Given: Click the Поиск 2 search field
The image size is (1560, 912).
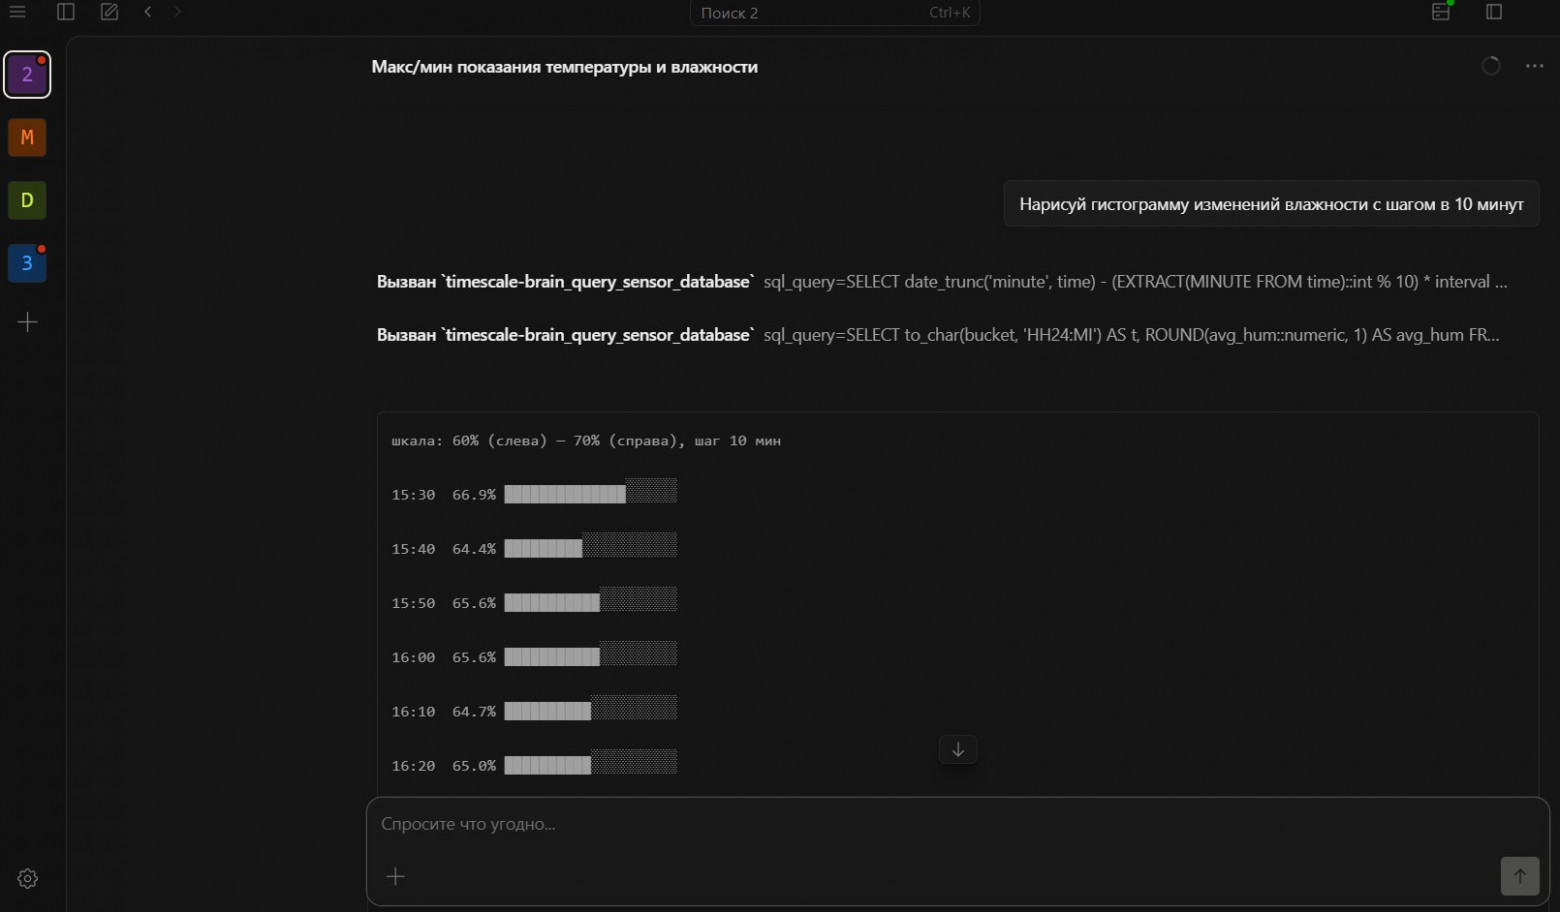Looking at the screenshot, I should click(835, 13).
